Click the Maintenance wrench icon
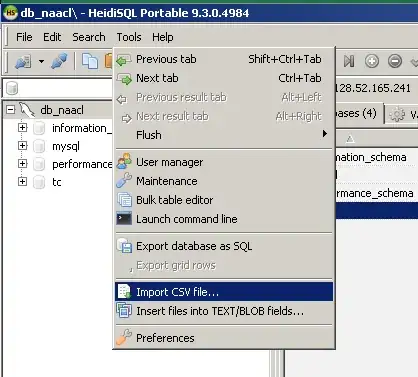 124,180
